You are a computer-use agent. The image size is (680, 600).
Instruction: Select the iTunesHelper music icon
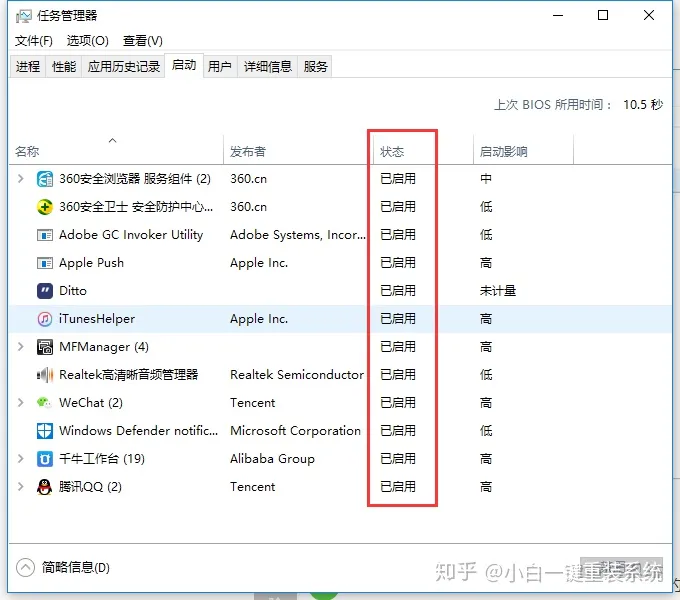click(45, 319)
